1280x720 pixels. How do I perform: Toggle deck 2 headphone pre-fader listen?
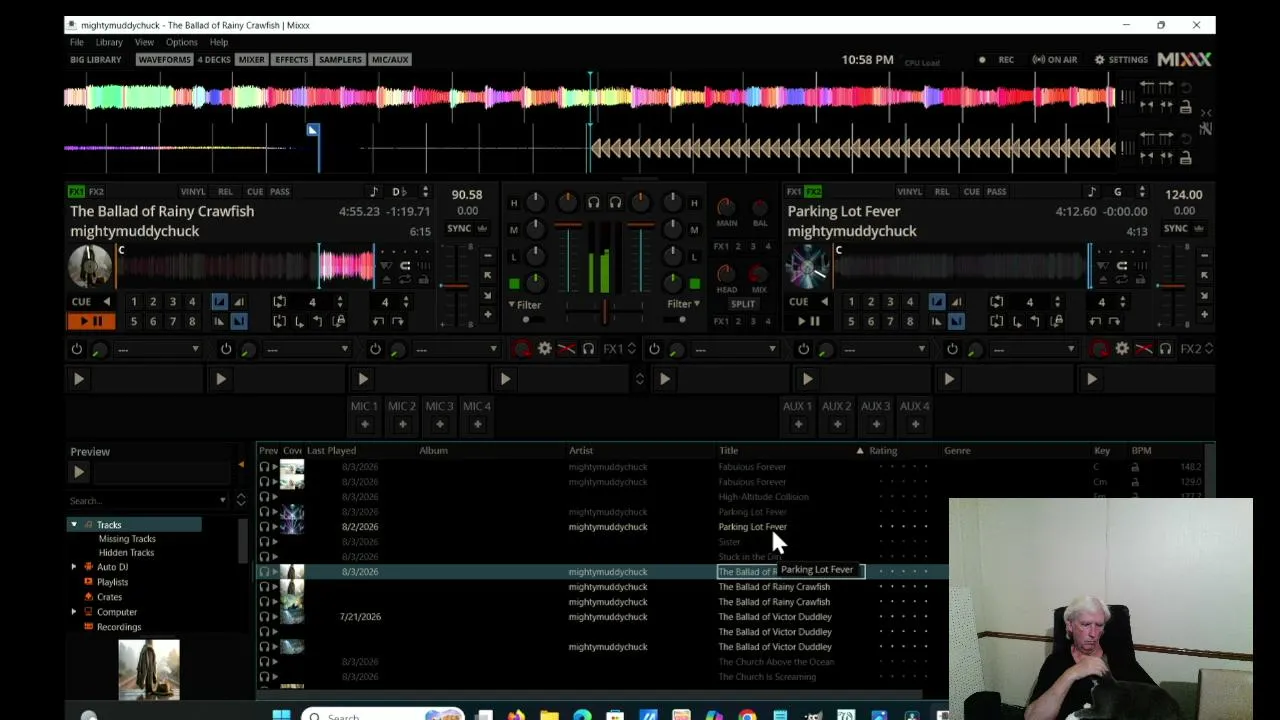(x=615, y=203)
